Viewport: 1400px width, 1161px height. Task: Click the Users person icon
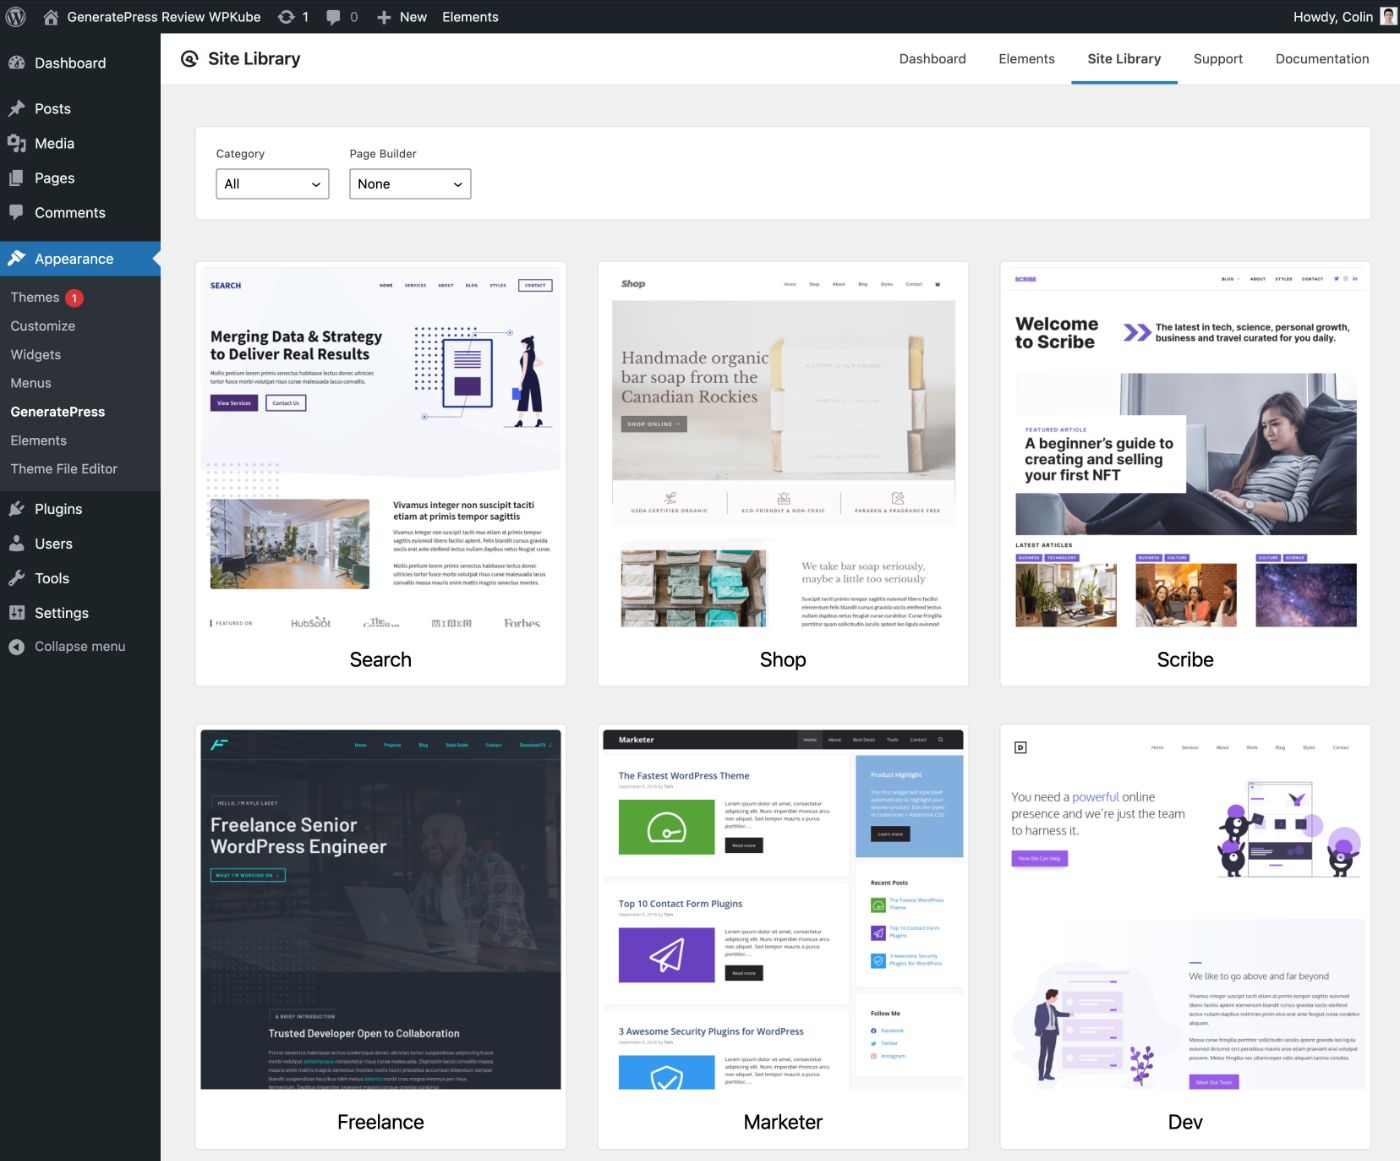coord(16,543)
